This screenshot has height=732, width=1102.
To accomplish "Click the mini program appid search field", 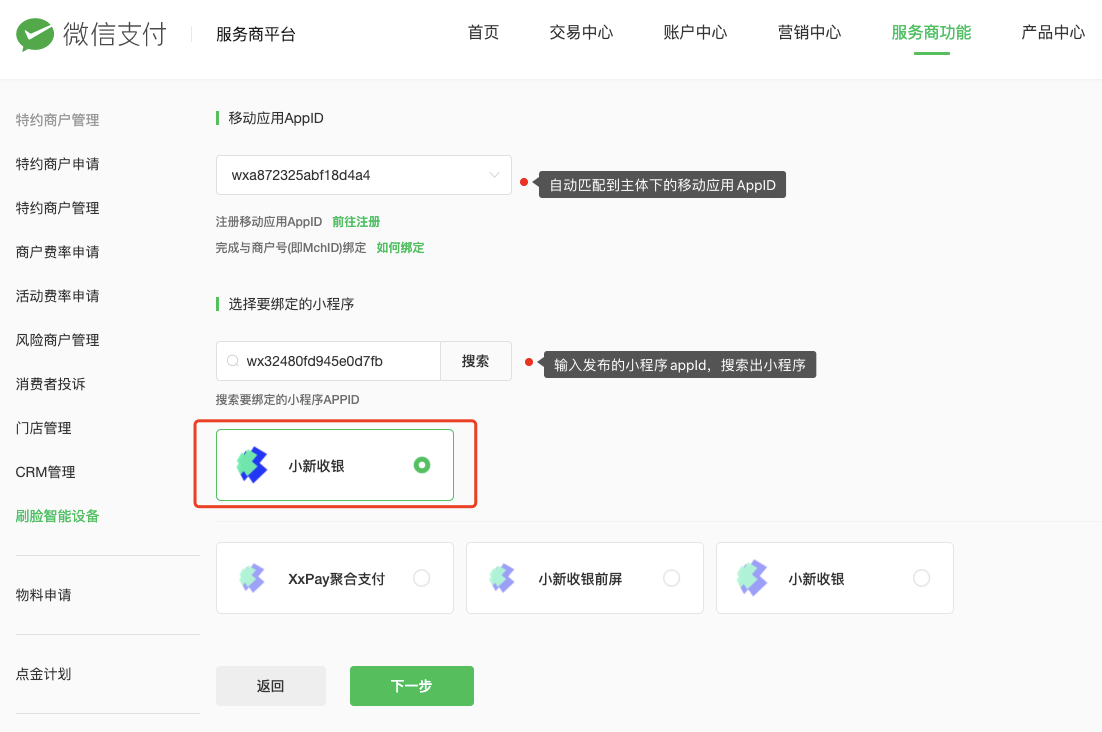I will [328, 361].
